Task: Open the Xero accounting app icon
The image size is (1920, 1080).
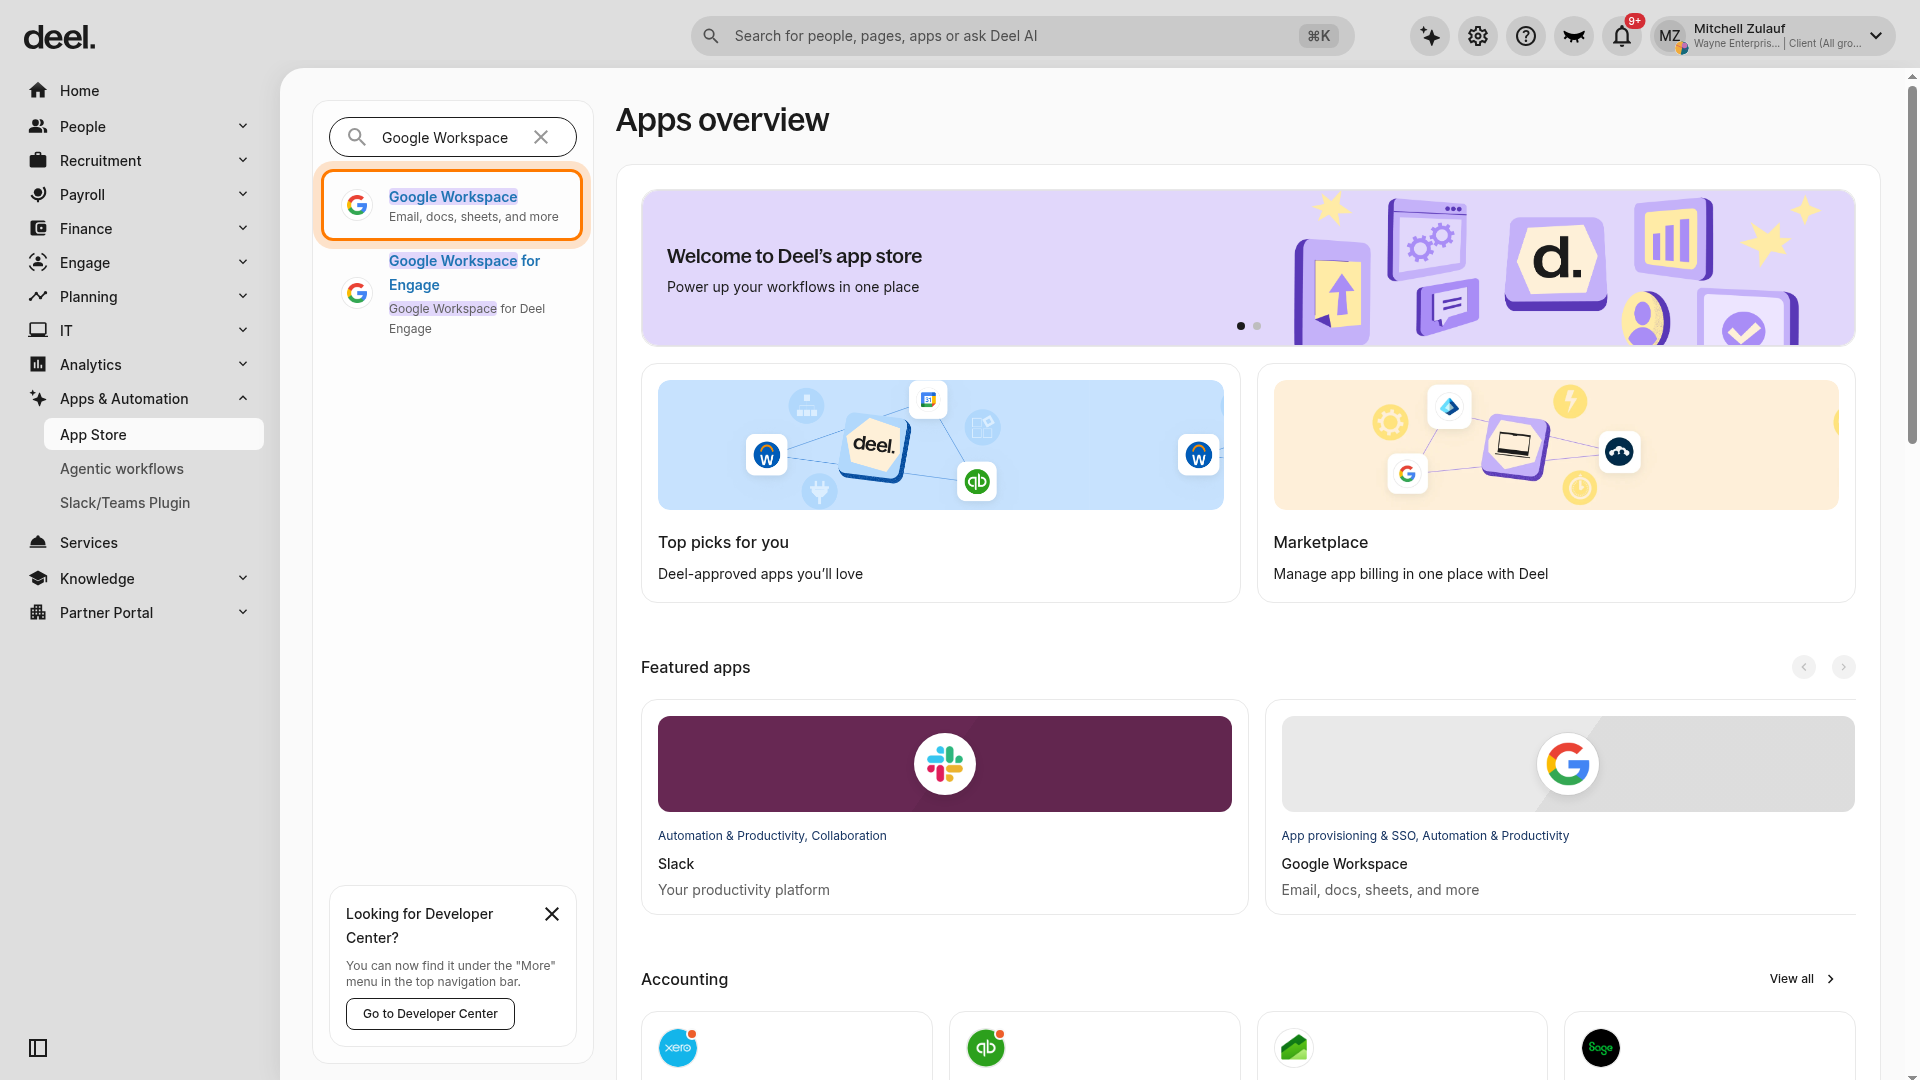Action: [x=678, y=1048]
